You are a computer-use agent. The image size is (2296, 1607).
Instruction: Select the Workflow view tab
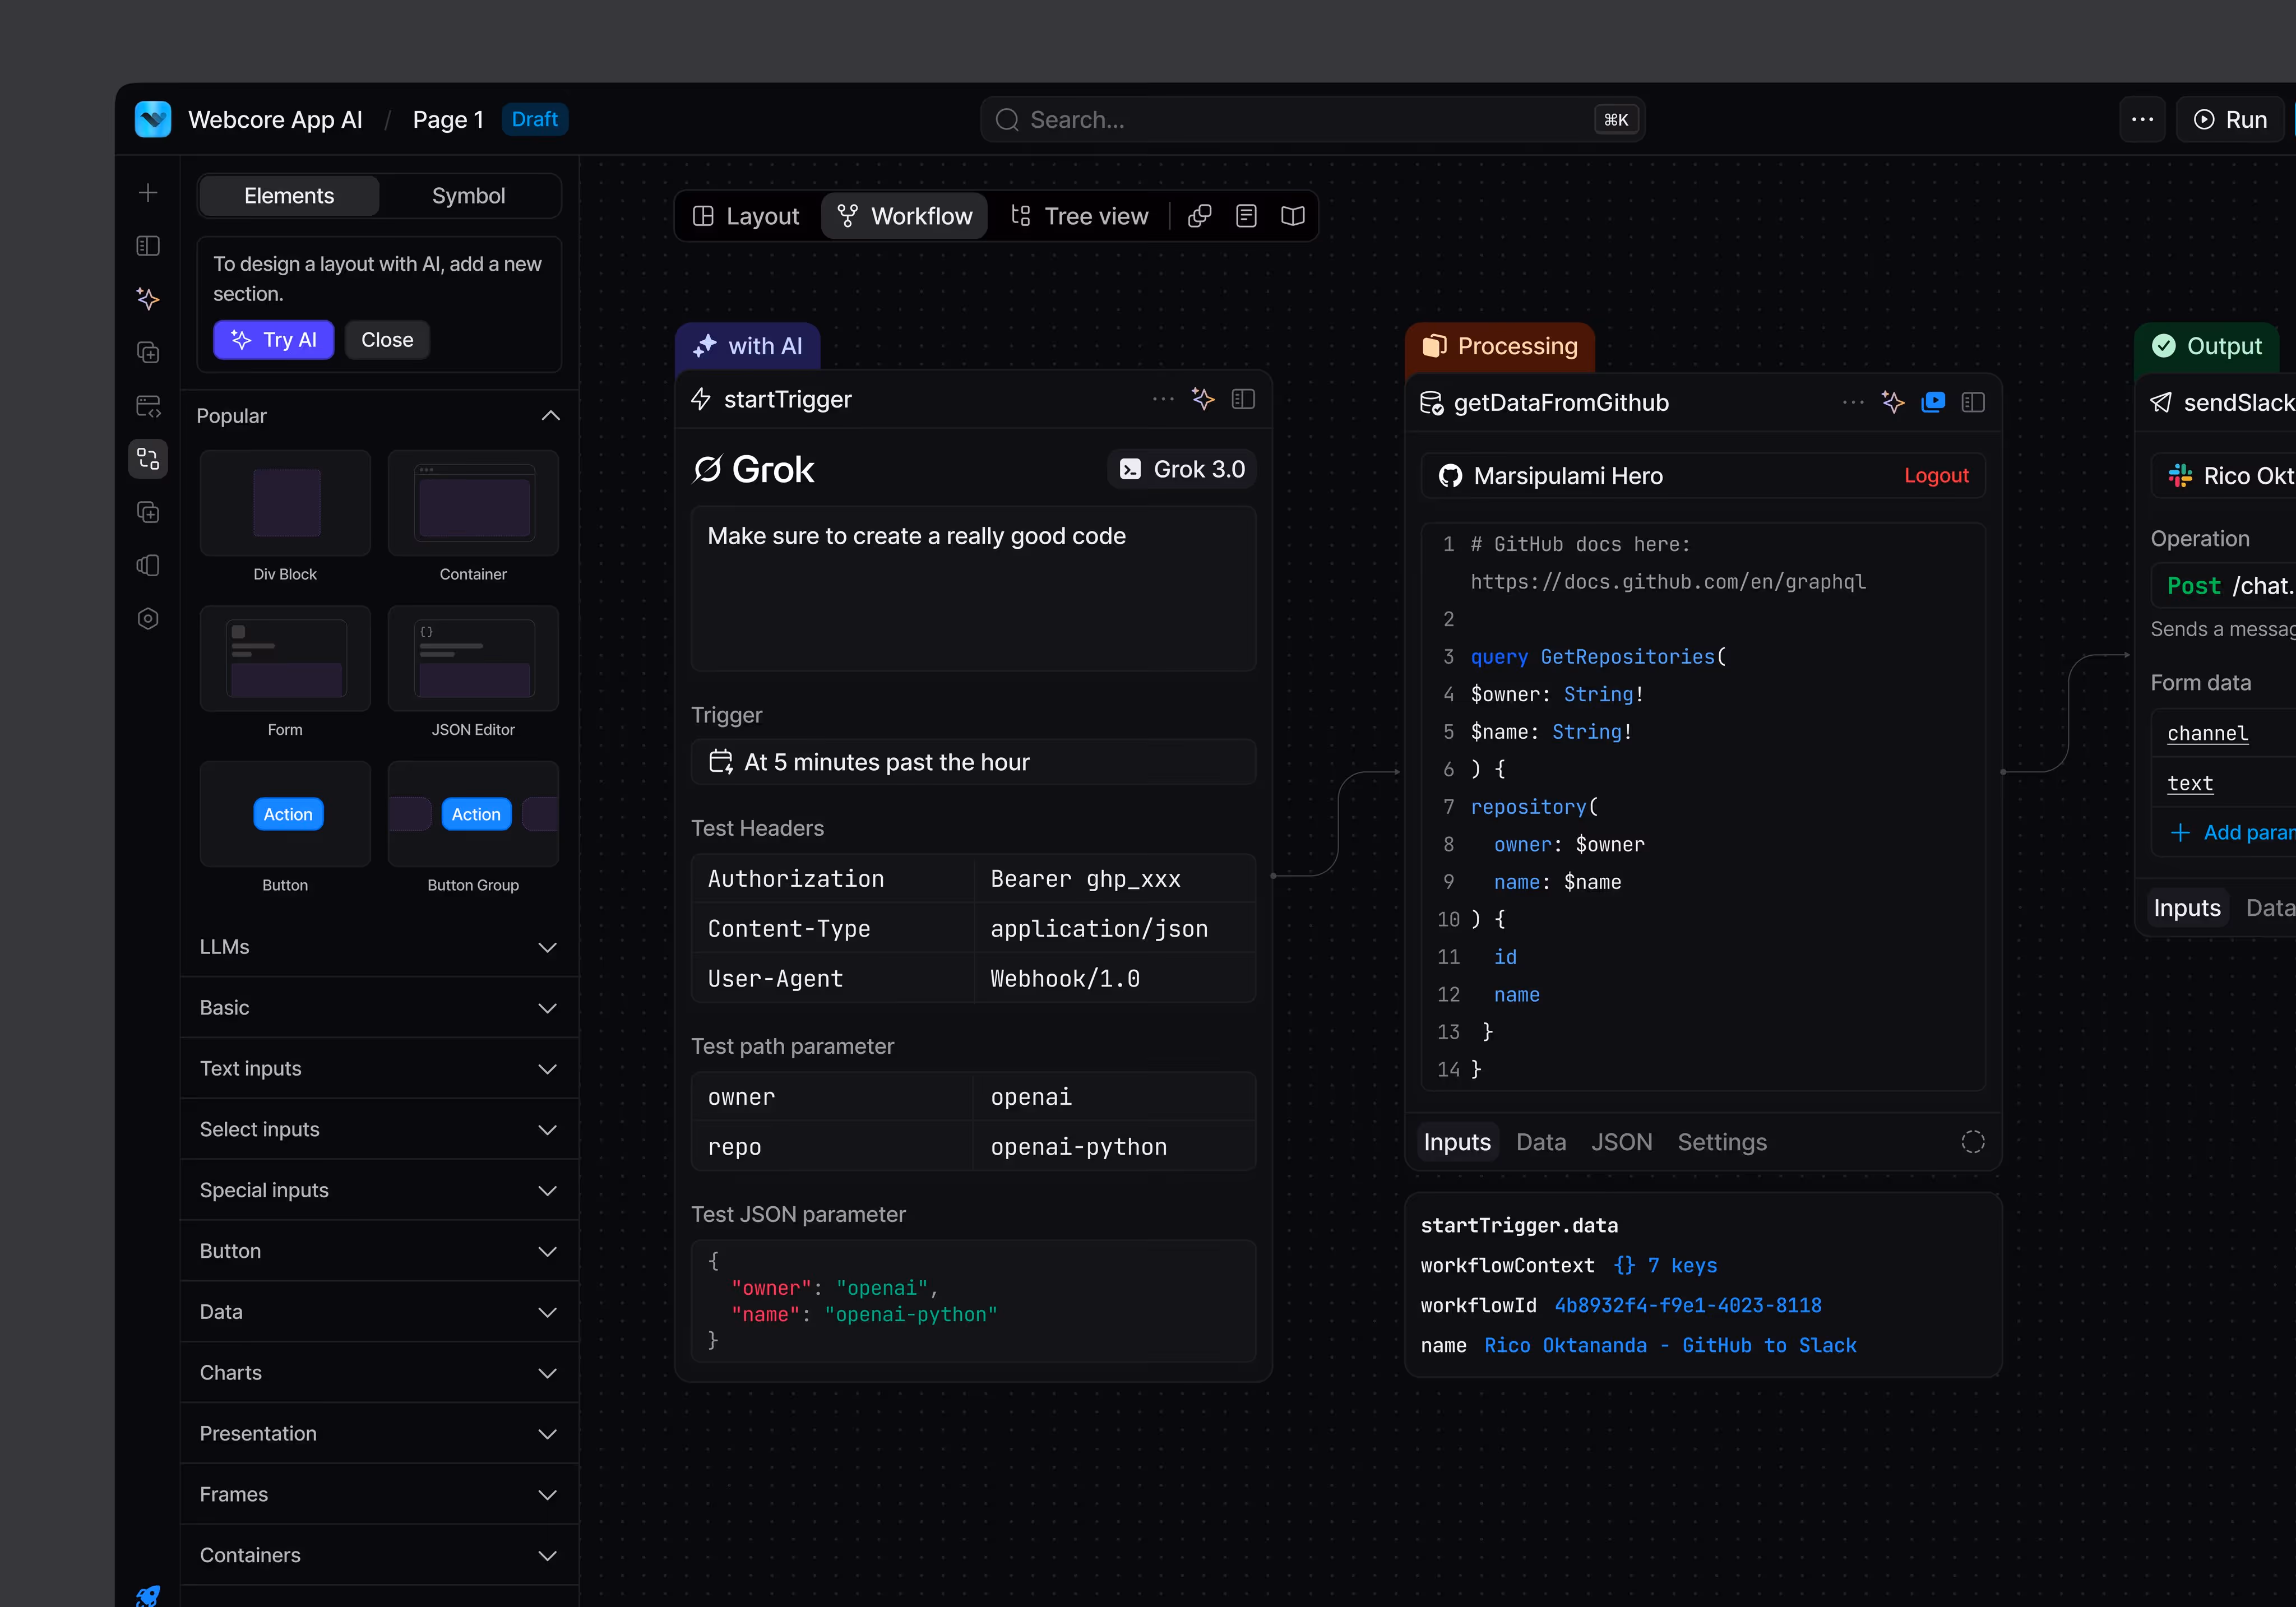pos(904,216)
